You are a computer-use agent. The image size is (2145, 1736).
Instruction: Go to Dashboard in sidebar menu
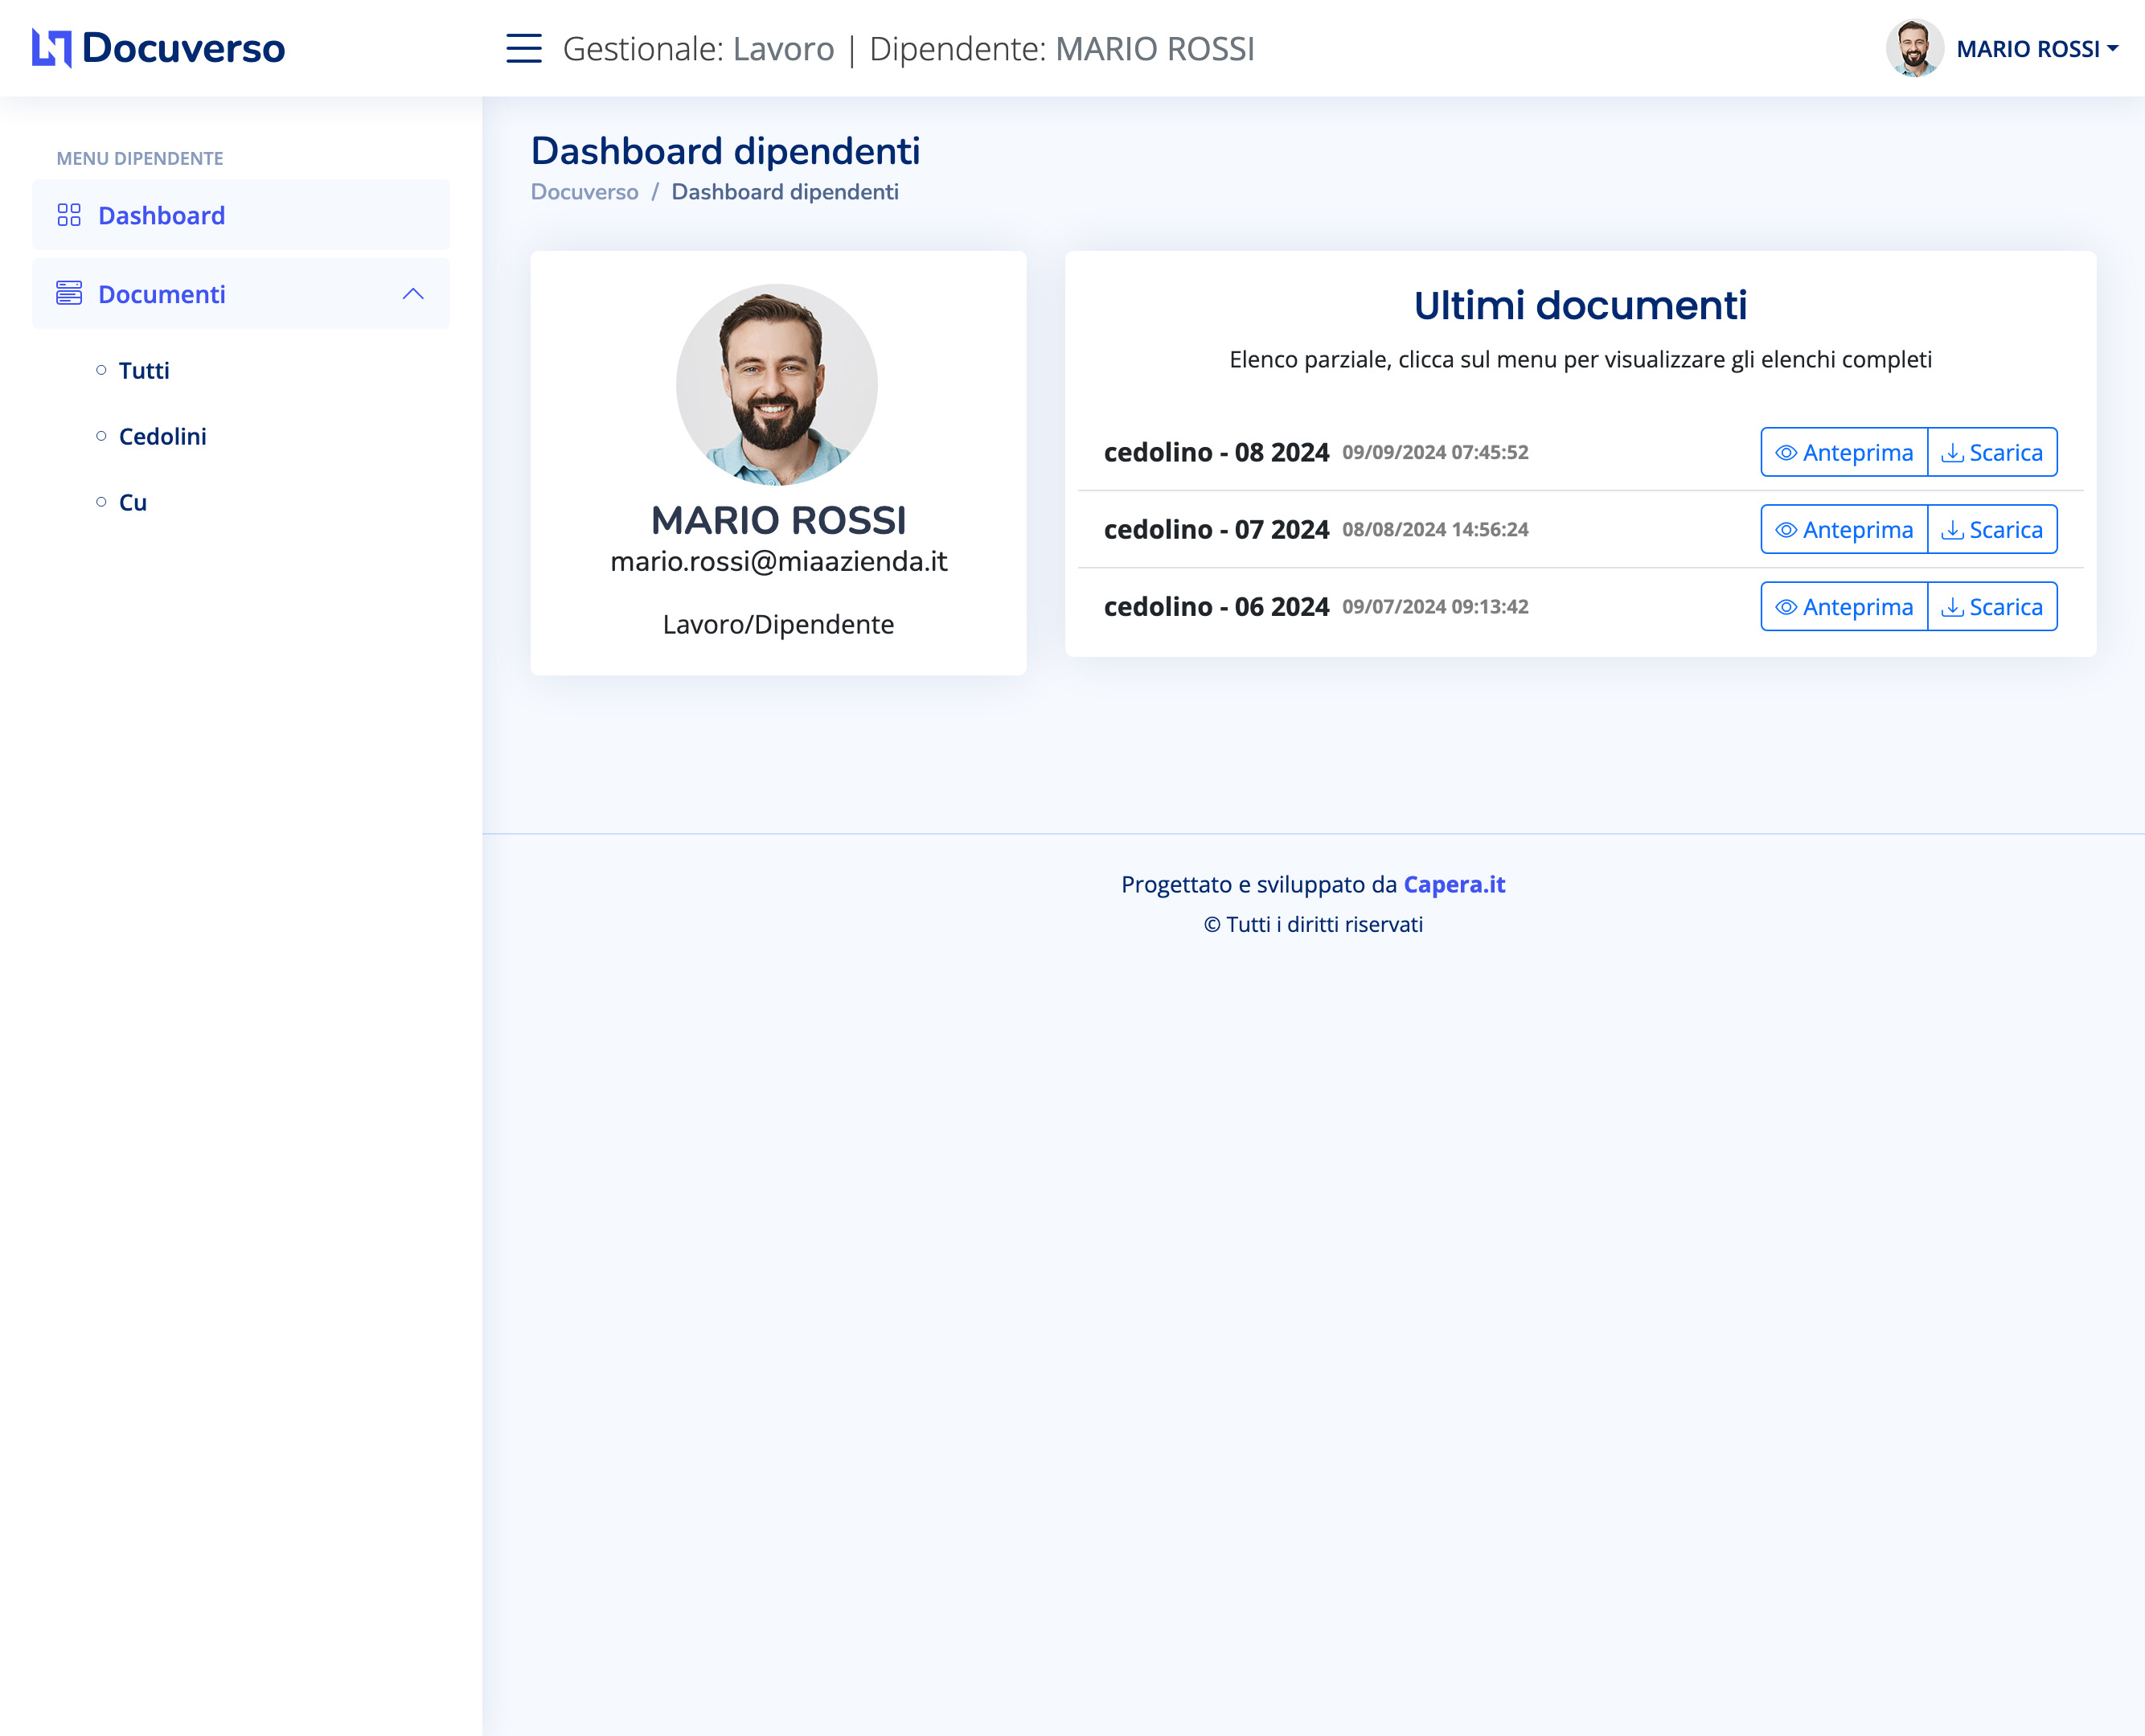click(x=161, y=215)
